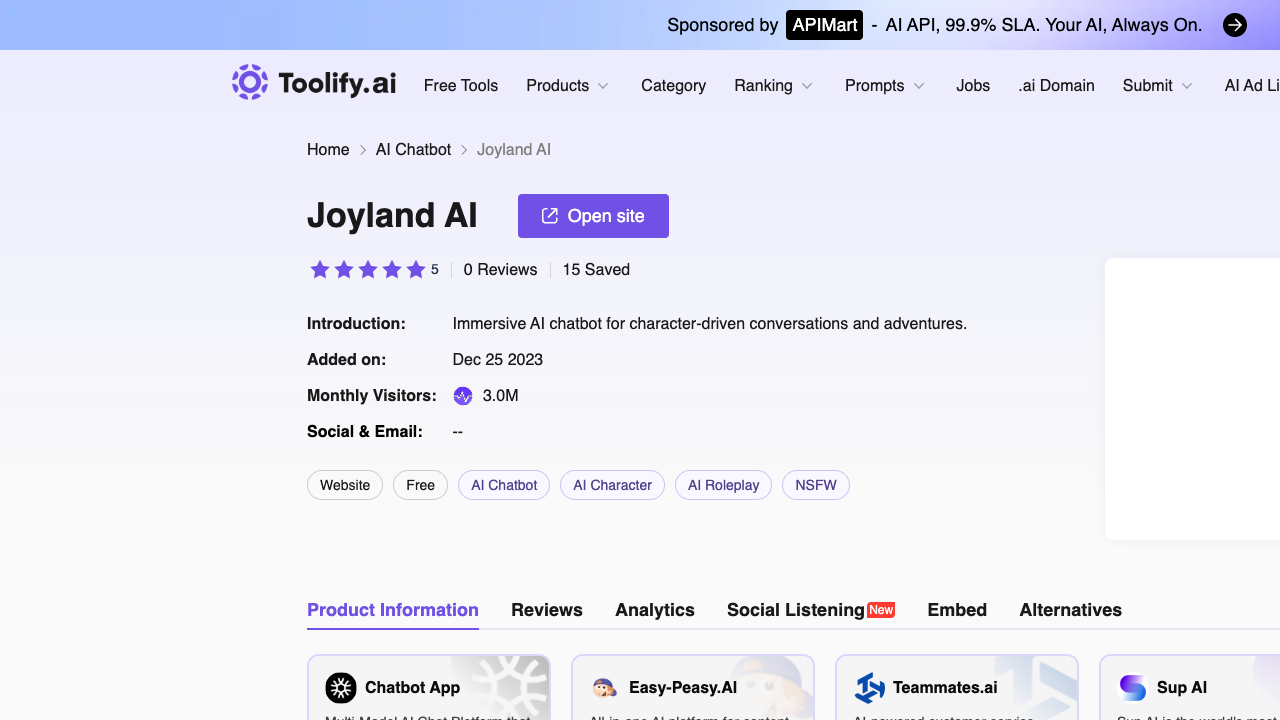Click the monthly visitors analytics icon

[463, 396]
